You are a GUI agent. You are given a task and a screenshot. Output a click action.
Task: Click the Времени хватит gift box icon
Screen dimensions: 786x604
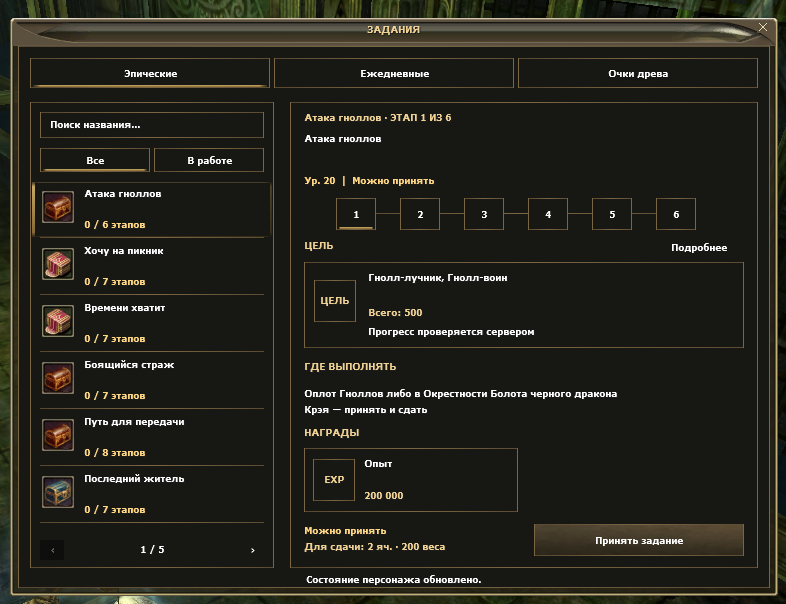pyautogui.click(x=58, y=321)
